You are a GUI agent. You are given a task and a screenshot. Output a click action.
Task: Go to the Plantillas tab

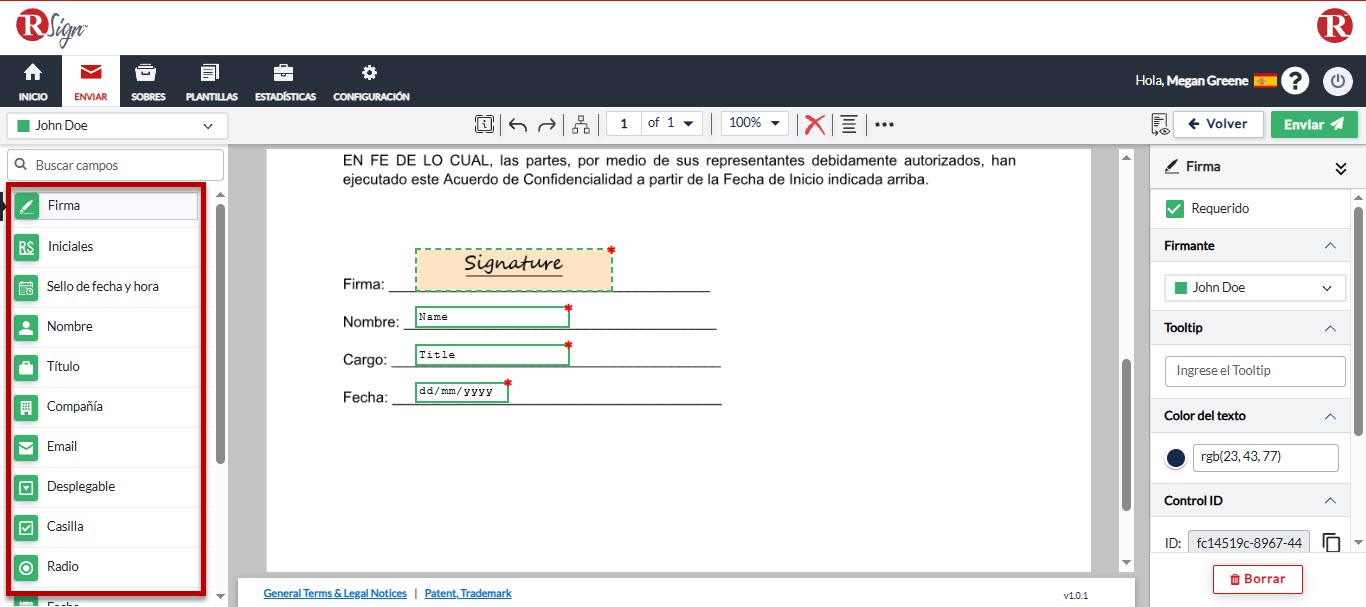coord(211,81)
